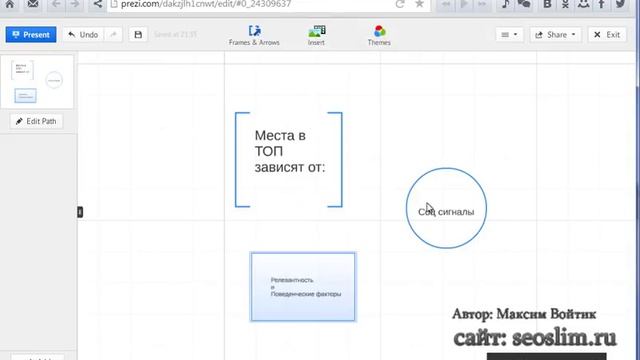Click the media rewind icon in browser toolbar
The height and width of the screenshot is (360, 640).
(446, 4)
